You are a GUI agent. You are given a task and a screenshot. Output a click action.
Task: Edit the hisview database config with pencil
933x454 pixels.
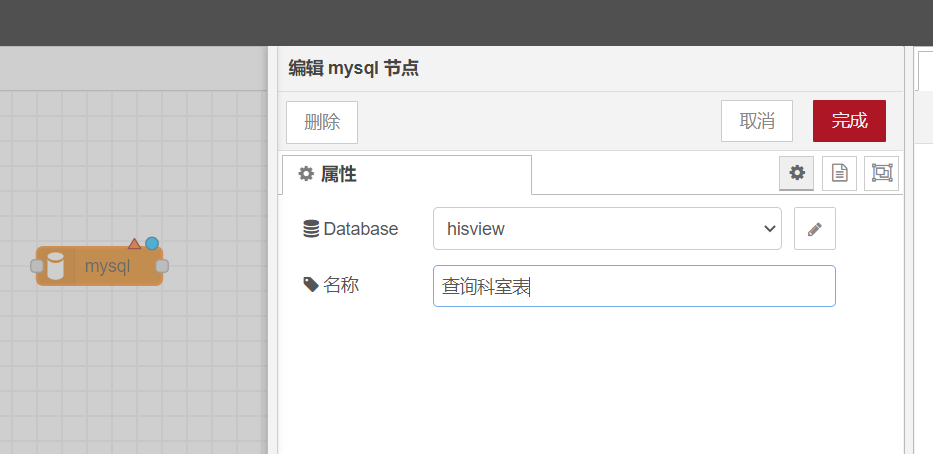click(x=814, y=229)
